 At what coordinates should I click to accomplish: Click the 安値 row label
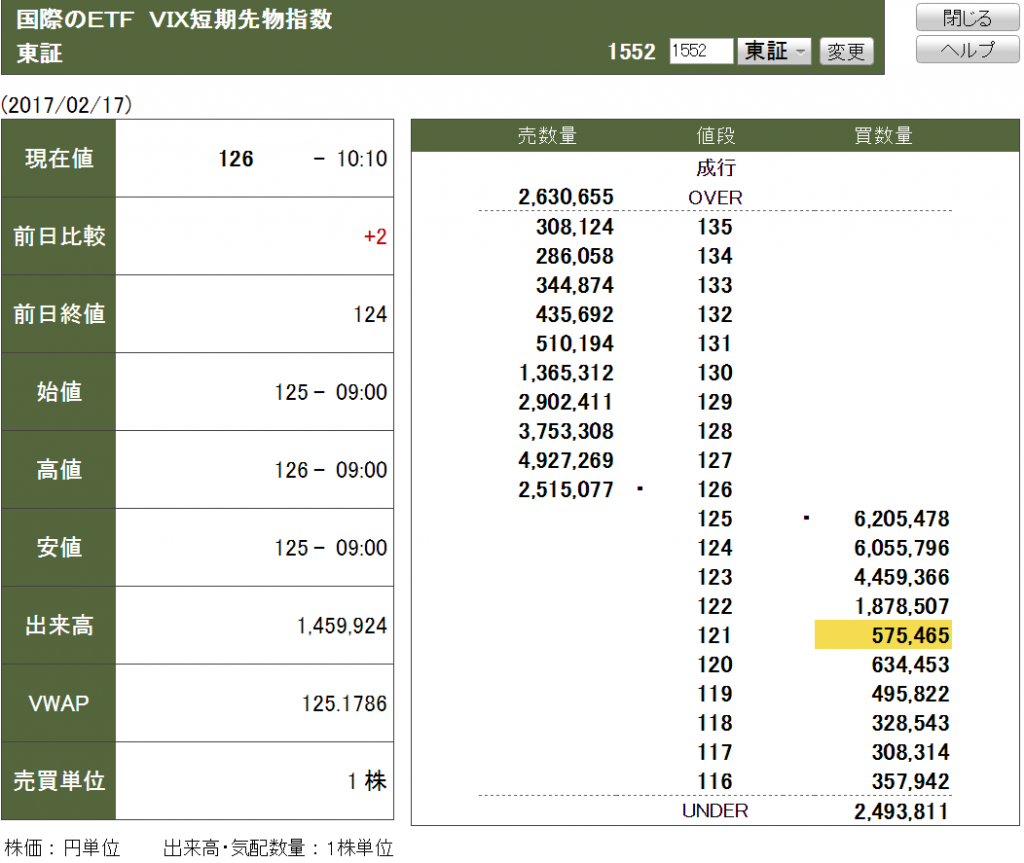click(59, 547)
